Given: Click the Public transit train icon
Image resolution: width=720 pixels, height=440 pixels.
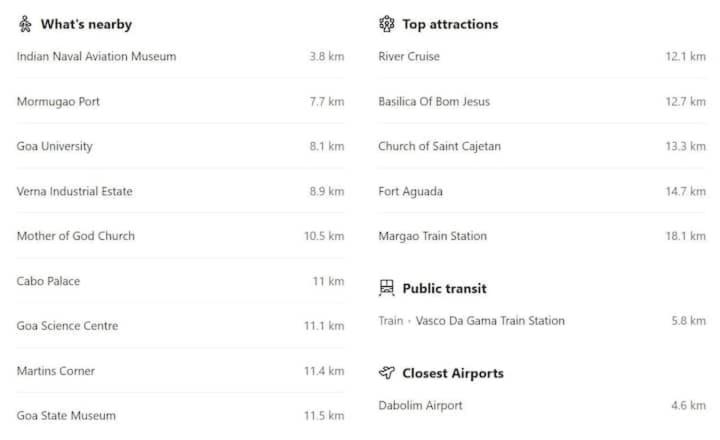Looking at the screenshot, I should click(387, 288).
